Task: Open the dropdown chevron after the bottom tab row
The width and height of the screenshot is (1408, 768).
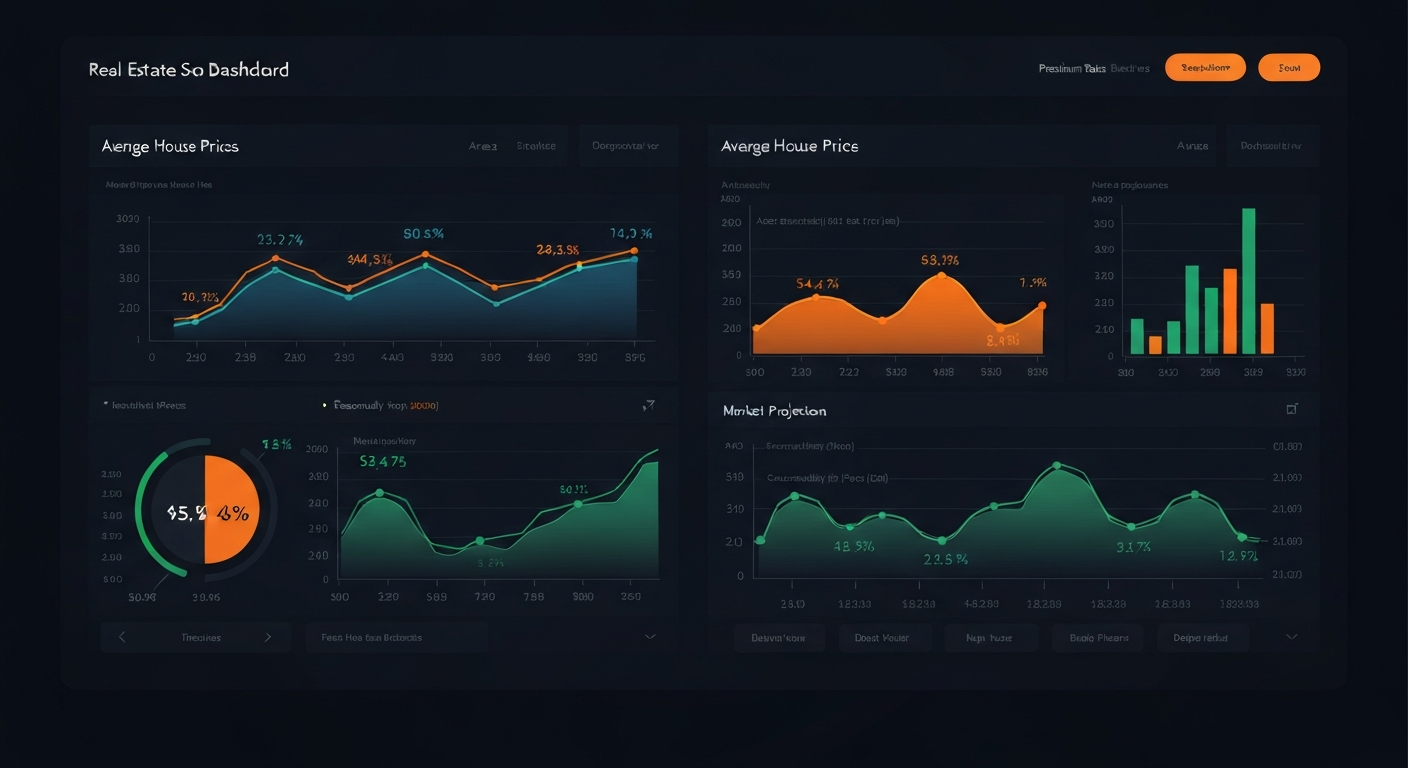Action: [x=1291, y=637]
